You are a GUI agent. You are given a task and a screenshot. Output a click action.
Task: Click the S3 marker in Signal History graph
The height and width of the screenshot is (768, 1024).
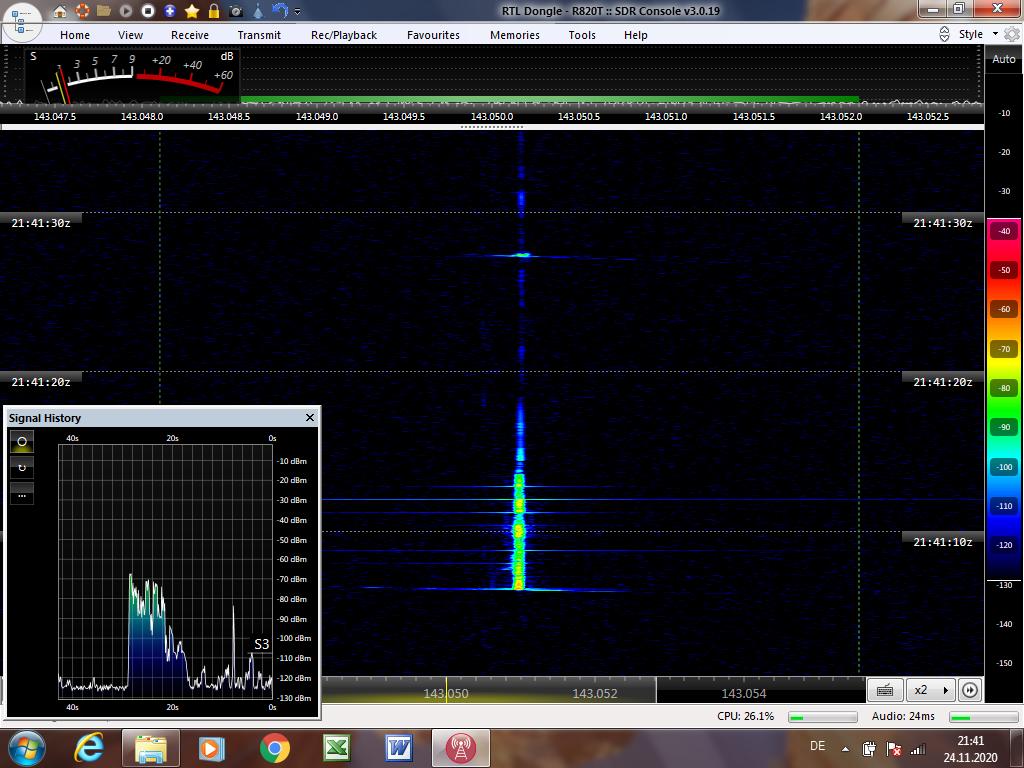click(261, 644)
